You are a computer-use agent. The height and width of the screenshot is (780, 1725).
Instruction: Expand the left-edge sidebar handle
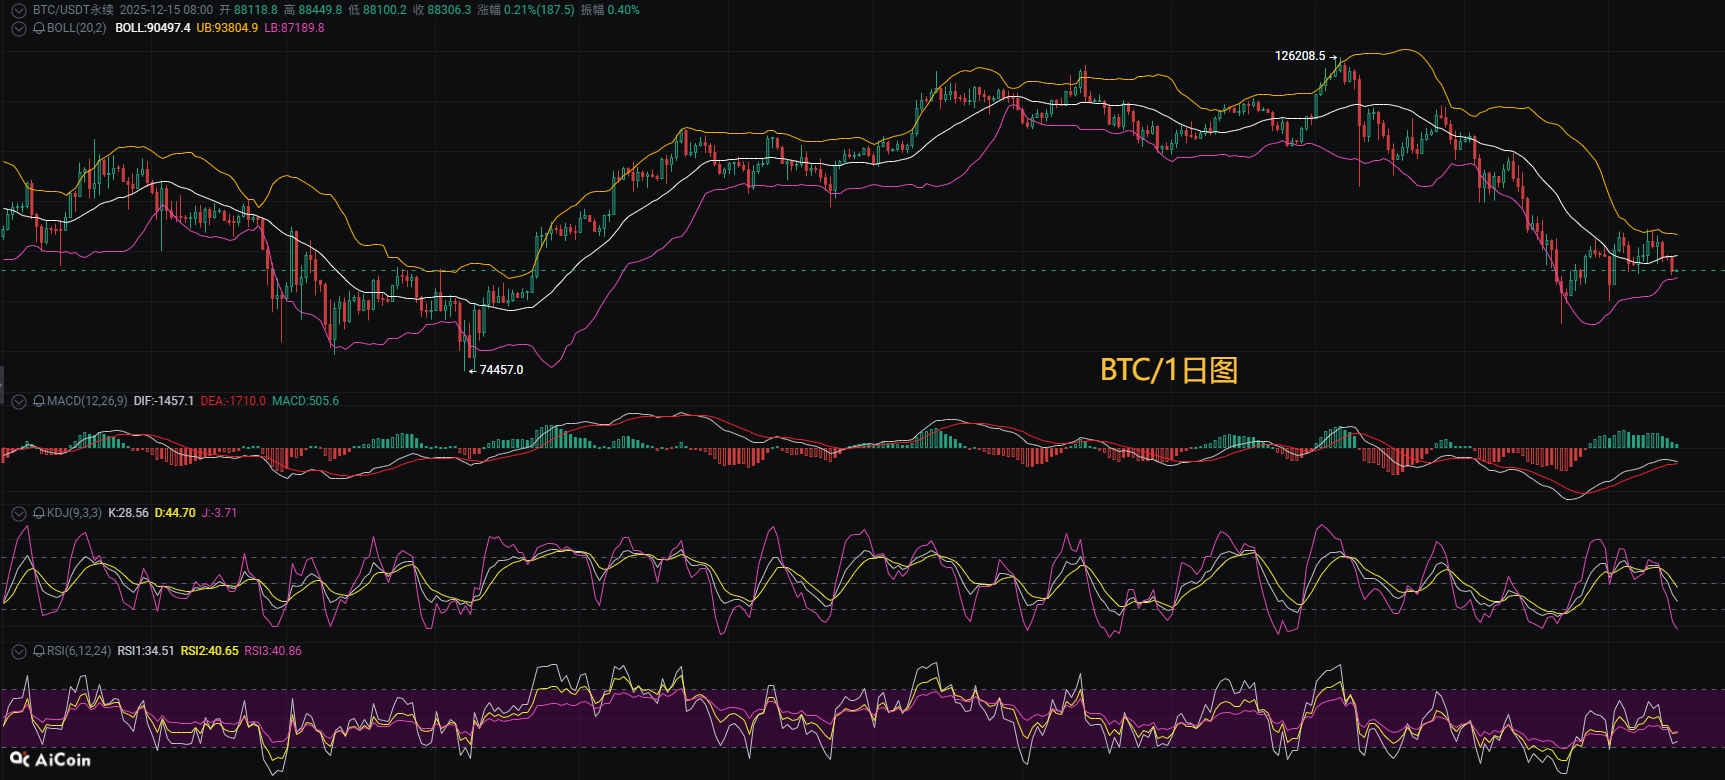click(2, 381)
